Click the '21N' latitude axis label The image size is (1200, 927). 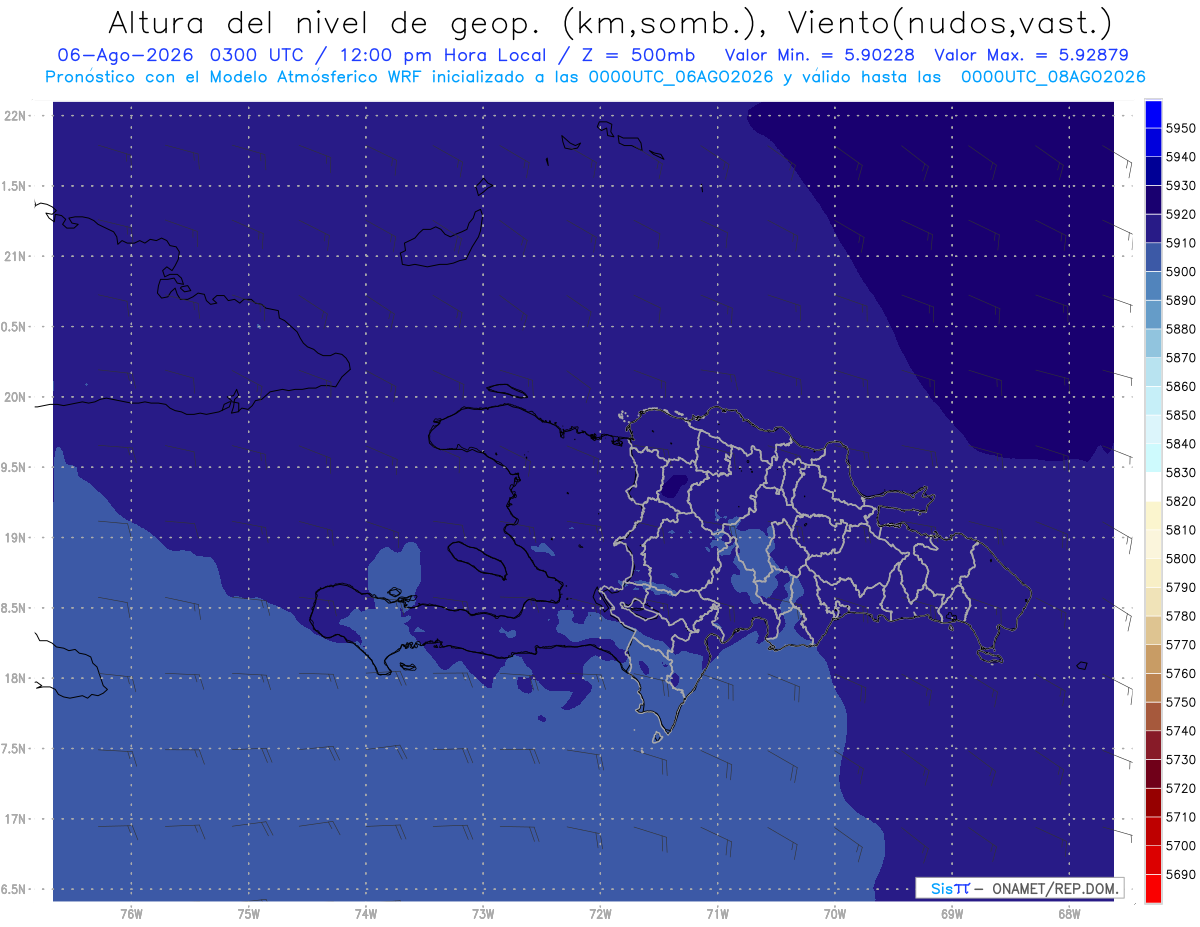point(15,257)
